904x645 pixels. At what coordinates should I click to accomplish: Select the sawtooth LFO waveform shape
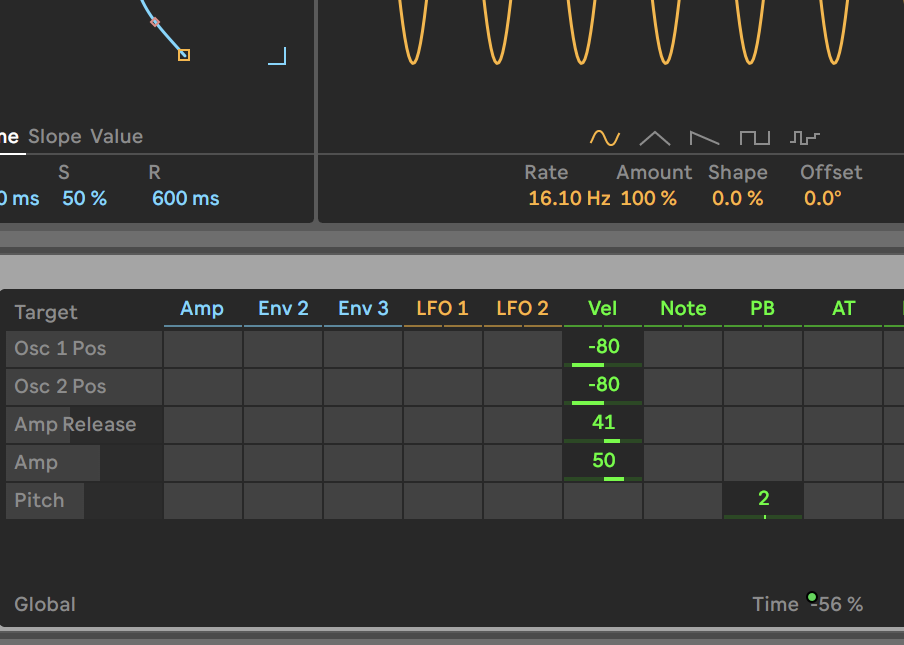point(705,138)
